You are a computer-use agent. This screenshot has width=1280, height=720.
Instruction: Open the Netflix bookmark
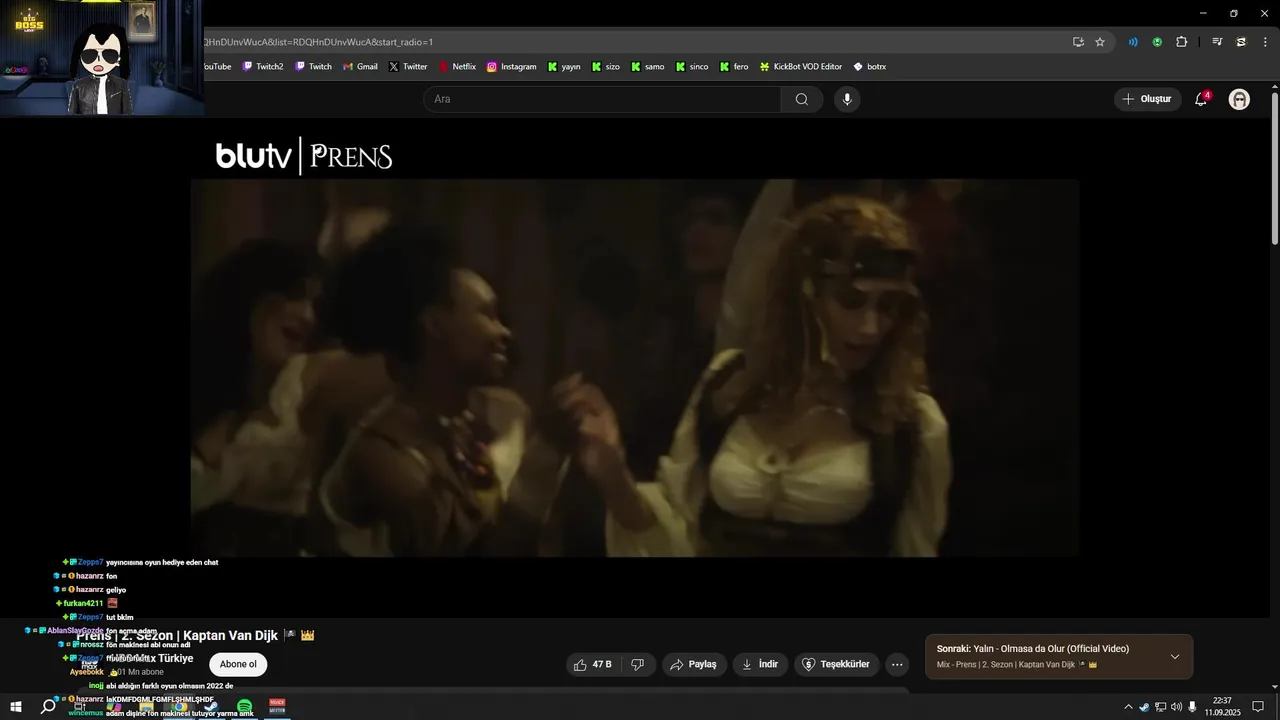[x=457, y=67]
